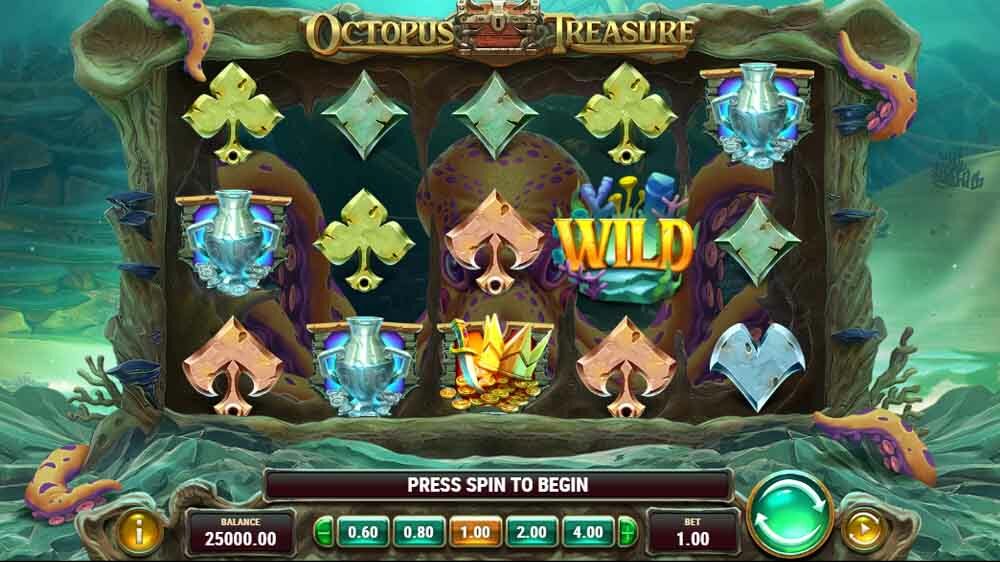Click the Bet amount display

[x=693, y=532]
